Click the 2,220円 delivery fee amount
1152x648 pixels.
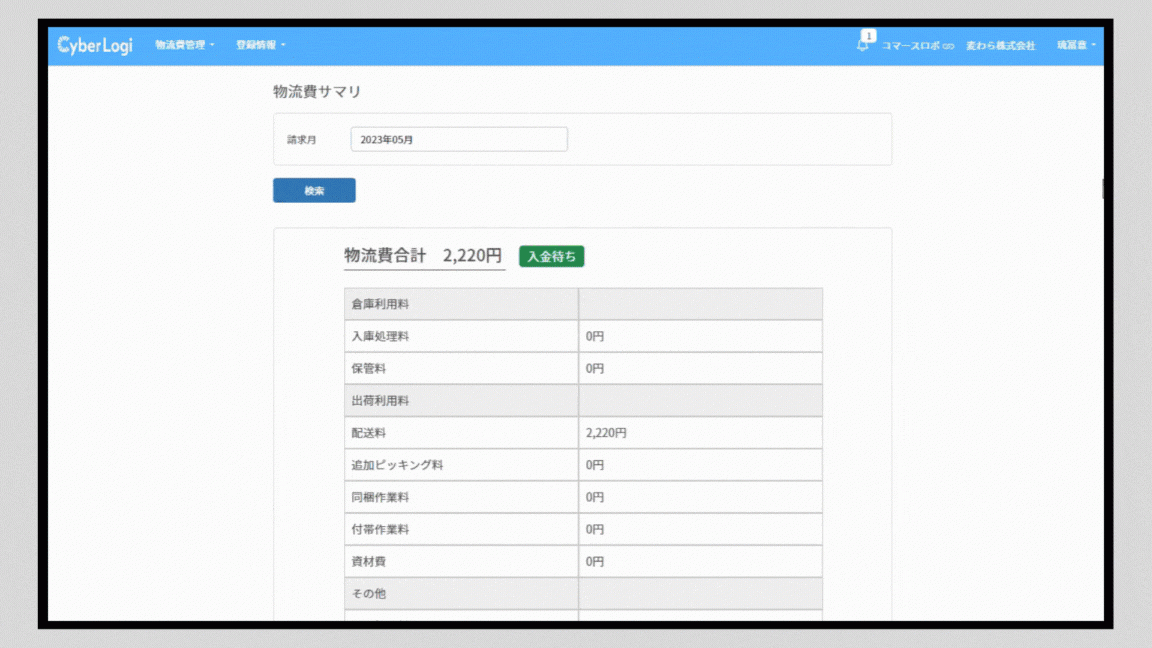[x=606, y=433]
